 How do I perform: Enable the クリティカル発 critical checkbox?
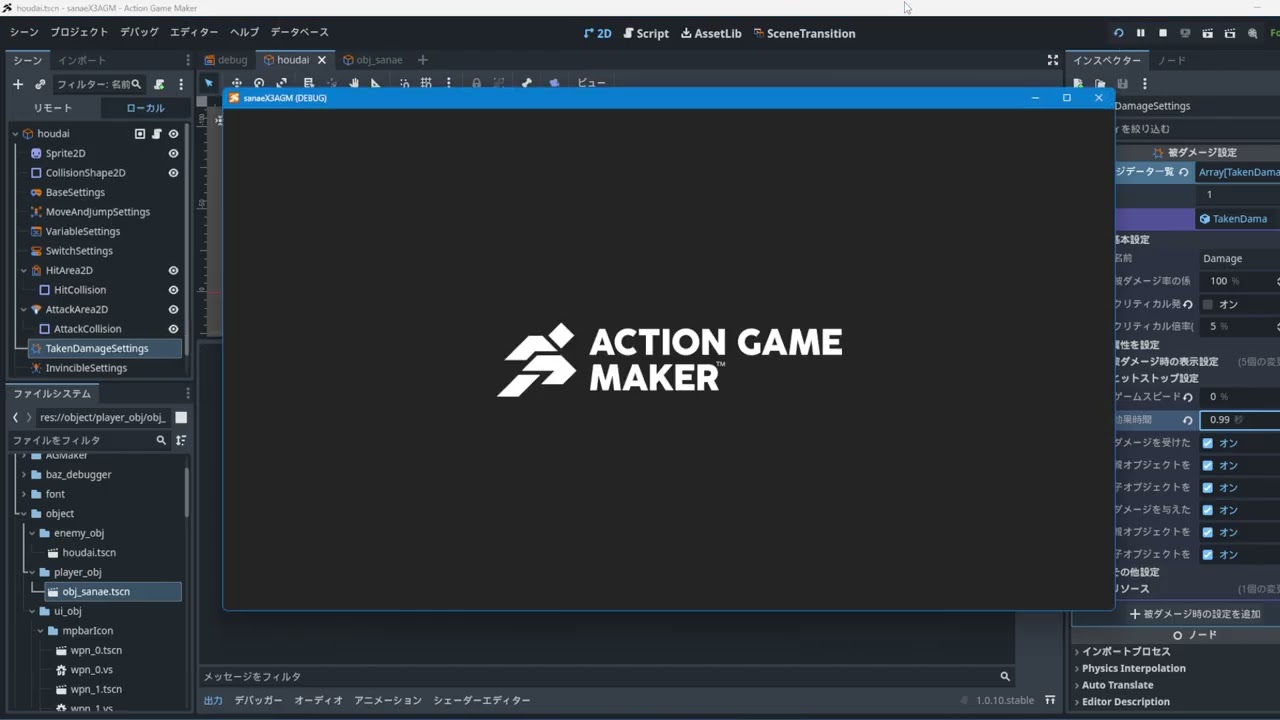[x=1208, y=304]
